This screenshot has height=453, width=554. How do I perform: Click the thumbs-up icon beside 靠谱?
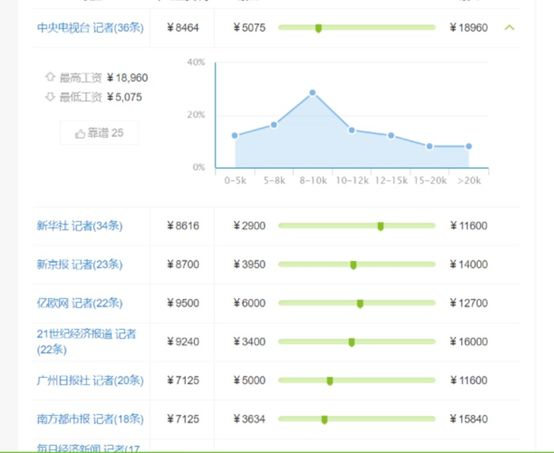pos(80,134)
